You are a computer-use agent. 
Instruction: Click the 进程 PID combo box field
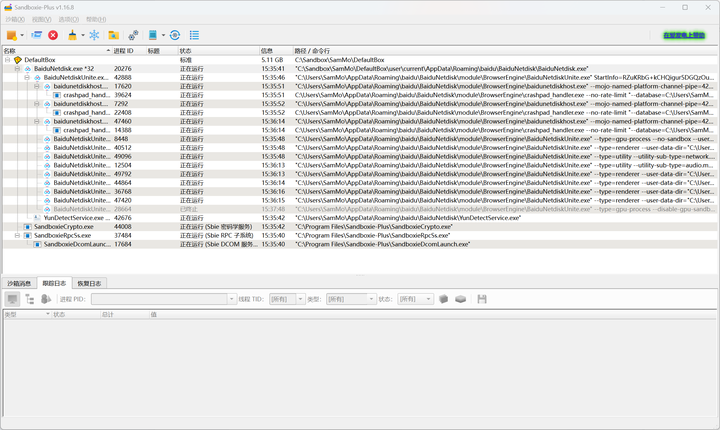pos(159,299)
